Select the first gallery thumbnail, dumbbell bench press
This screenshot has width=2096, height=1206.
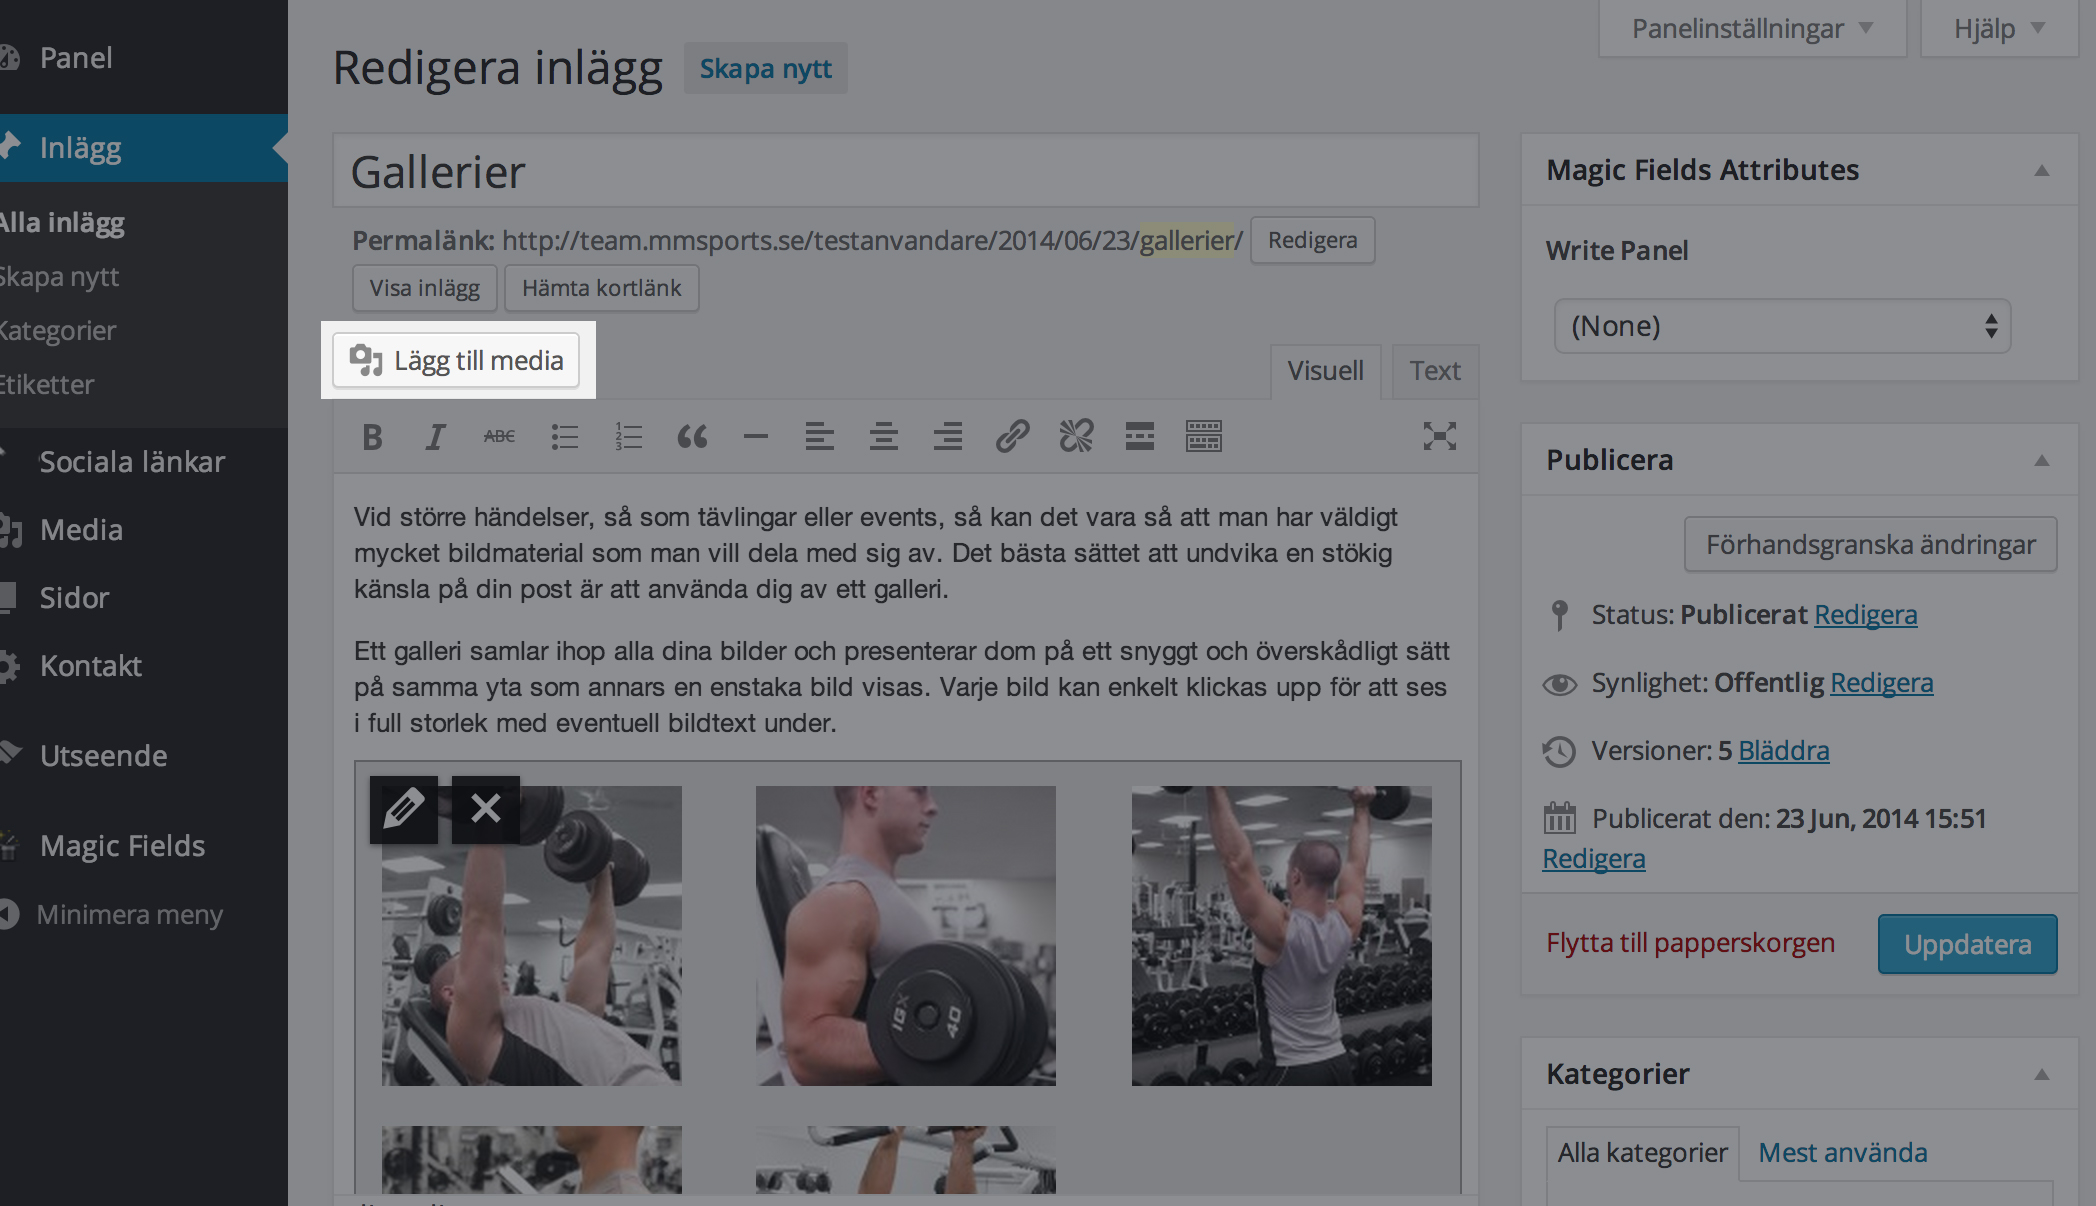(531, 935)
